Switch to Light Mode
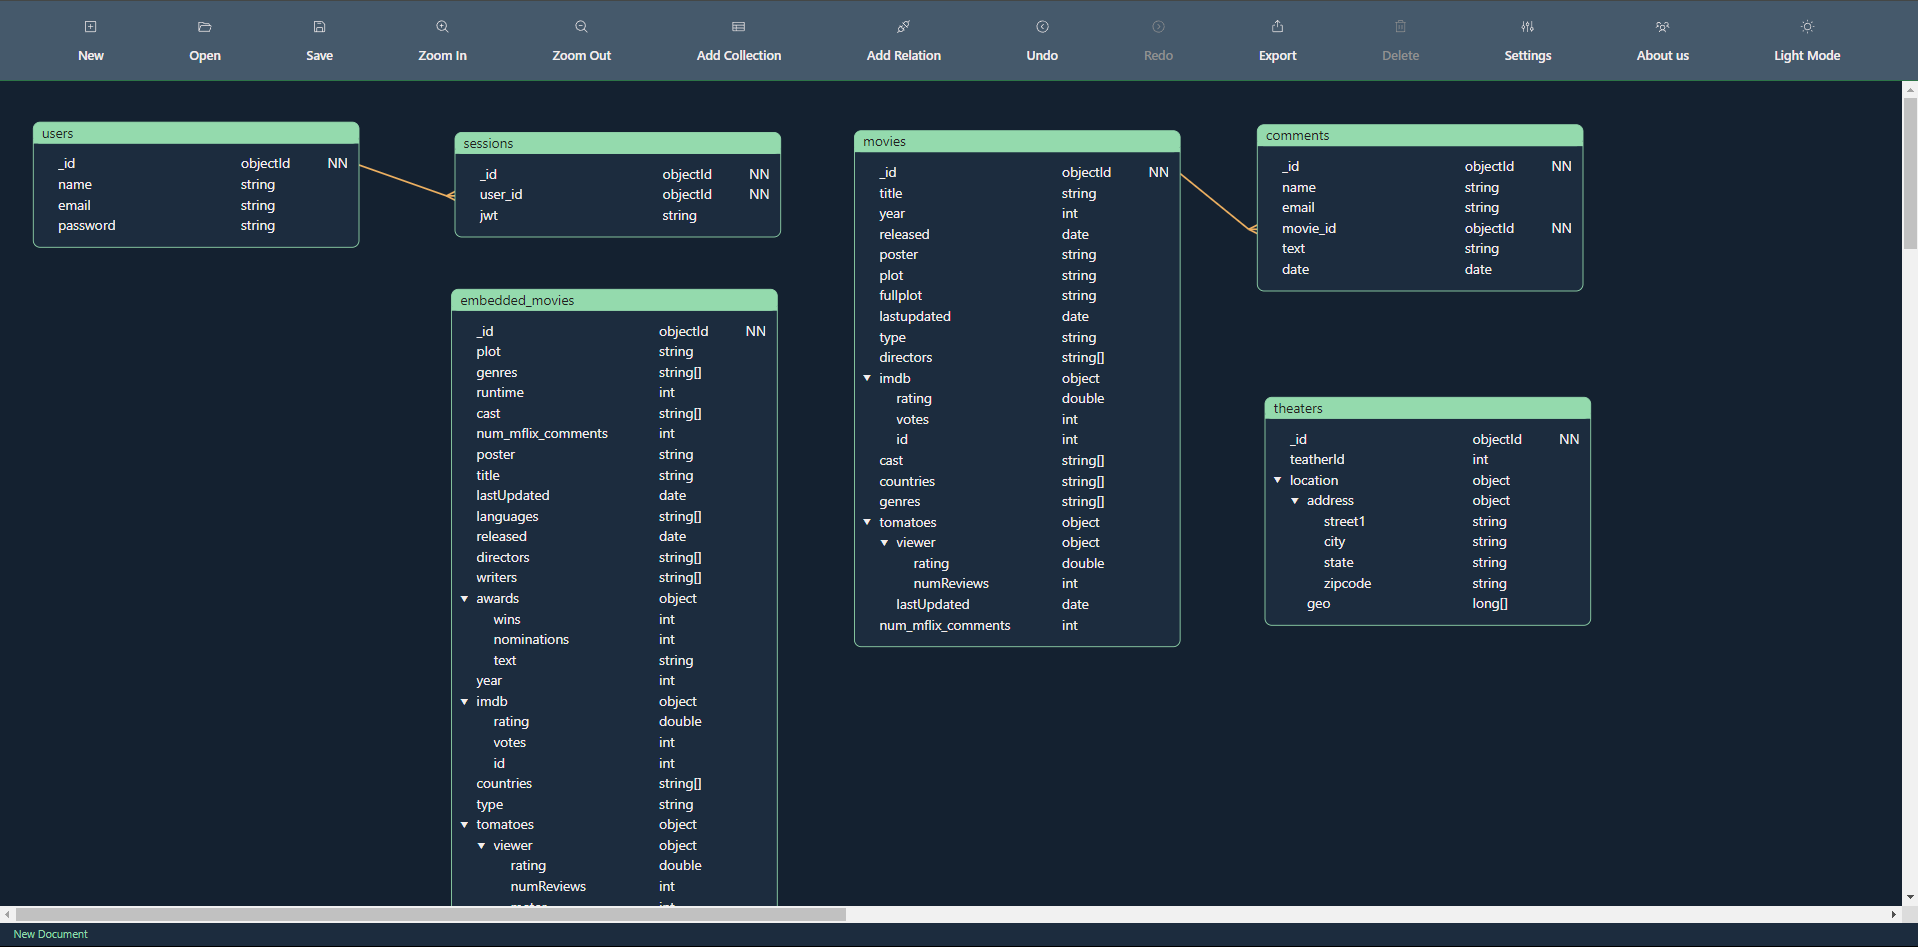The image size is (1918, 947). [x=1806, y=27]
